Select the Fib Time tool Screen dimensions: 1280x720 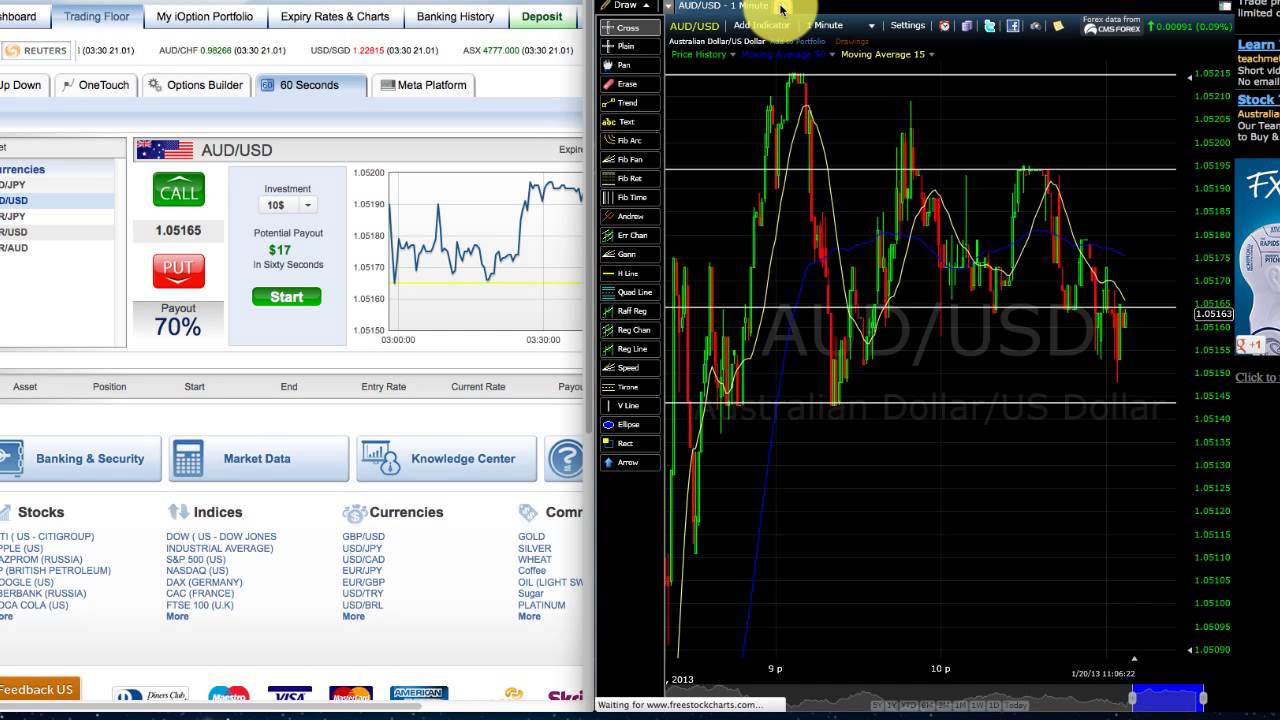click(x=629, y=198)
